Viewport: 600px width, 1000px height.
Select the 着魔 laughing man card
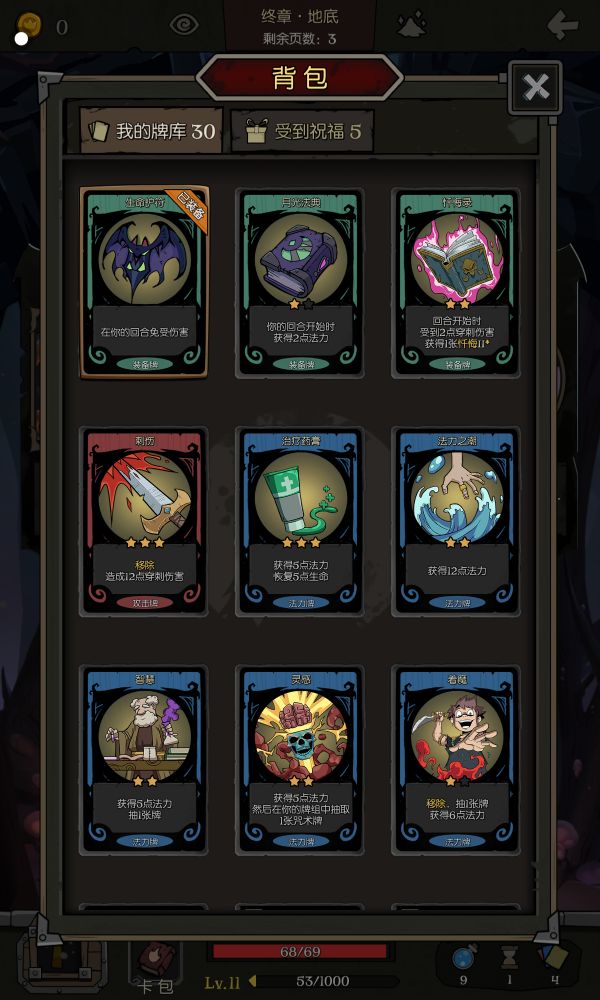tap(456, 760)
